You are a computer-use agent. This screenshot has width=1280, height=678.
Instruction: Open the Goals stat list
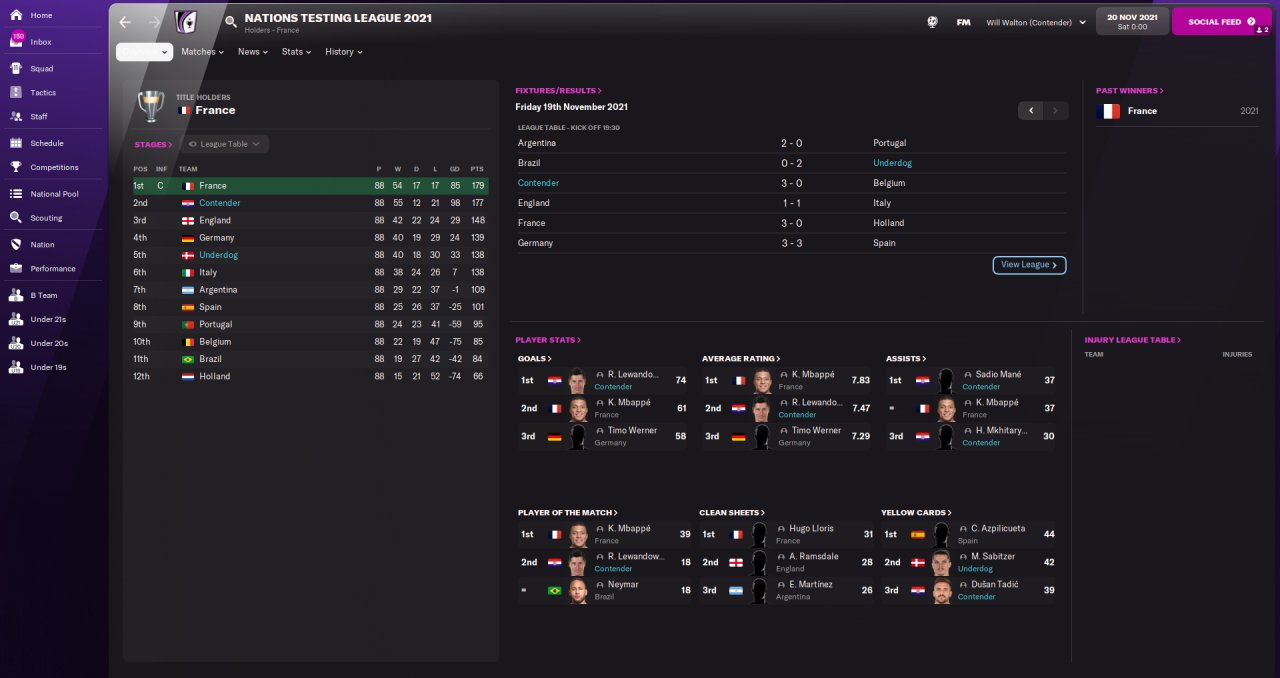pos(535,358)
